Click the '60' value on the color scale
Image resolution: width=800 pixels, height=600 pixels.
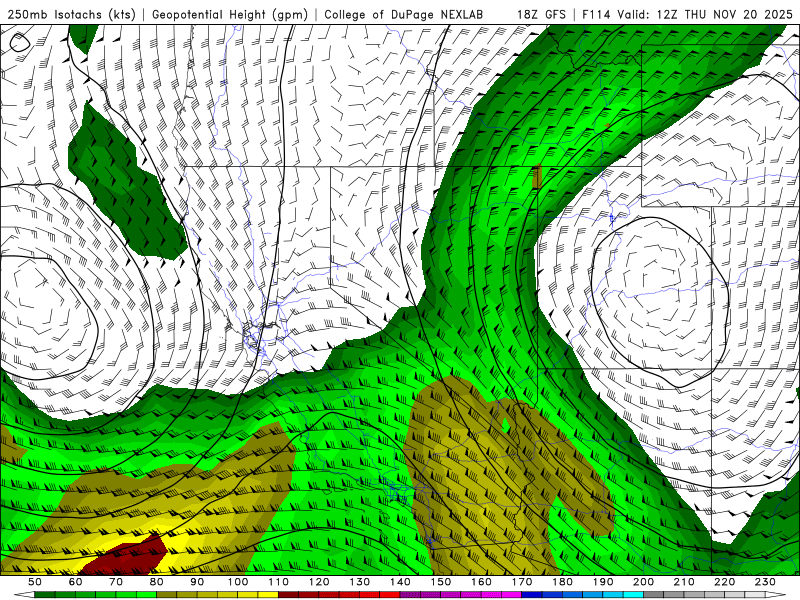click(x=75, y=582)
